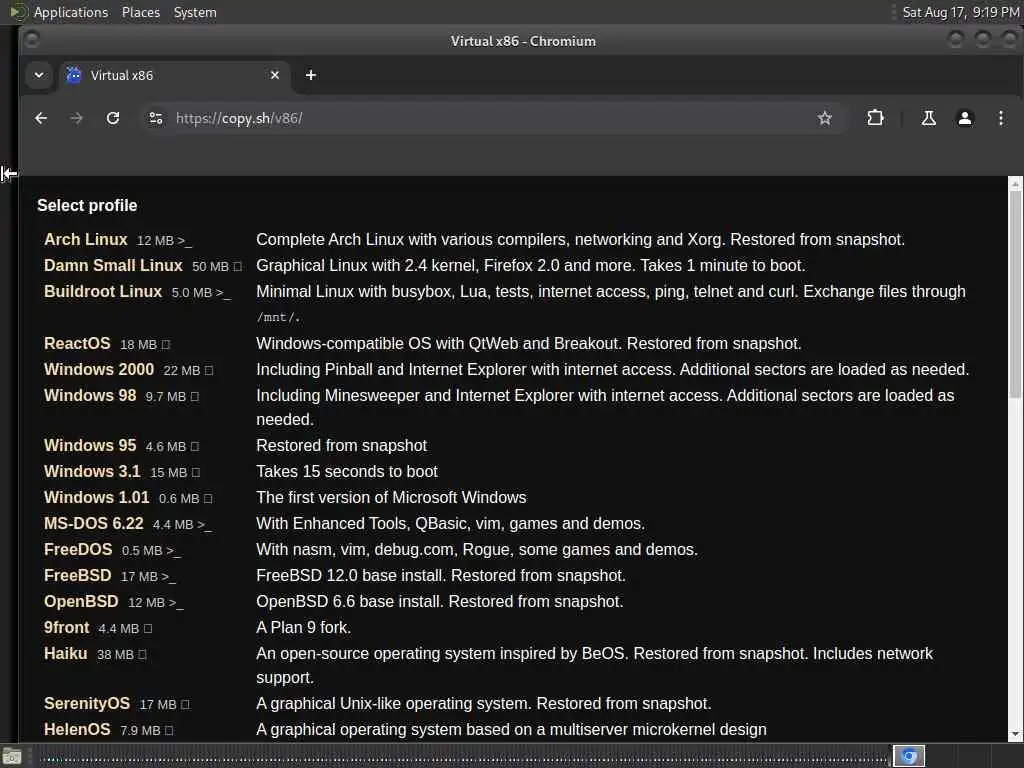Click text 'FreeBSD 12.0 base install'

tap(351, 576)
